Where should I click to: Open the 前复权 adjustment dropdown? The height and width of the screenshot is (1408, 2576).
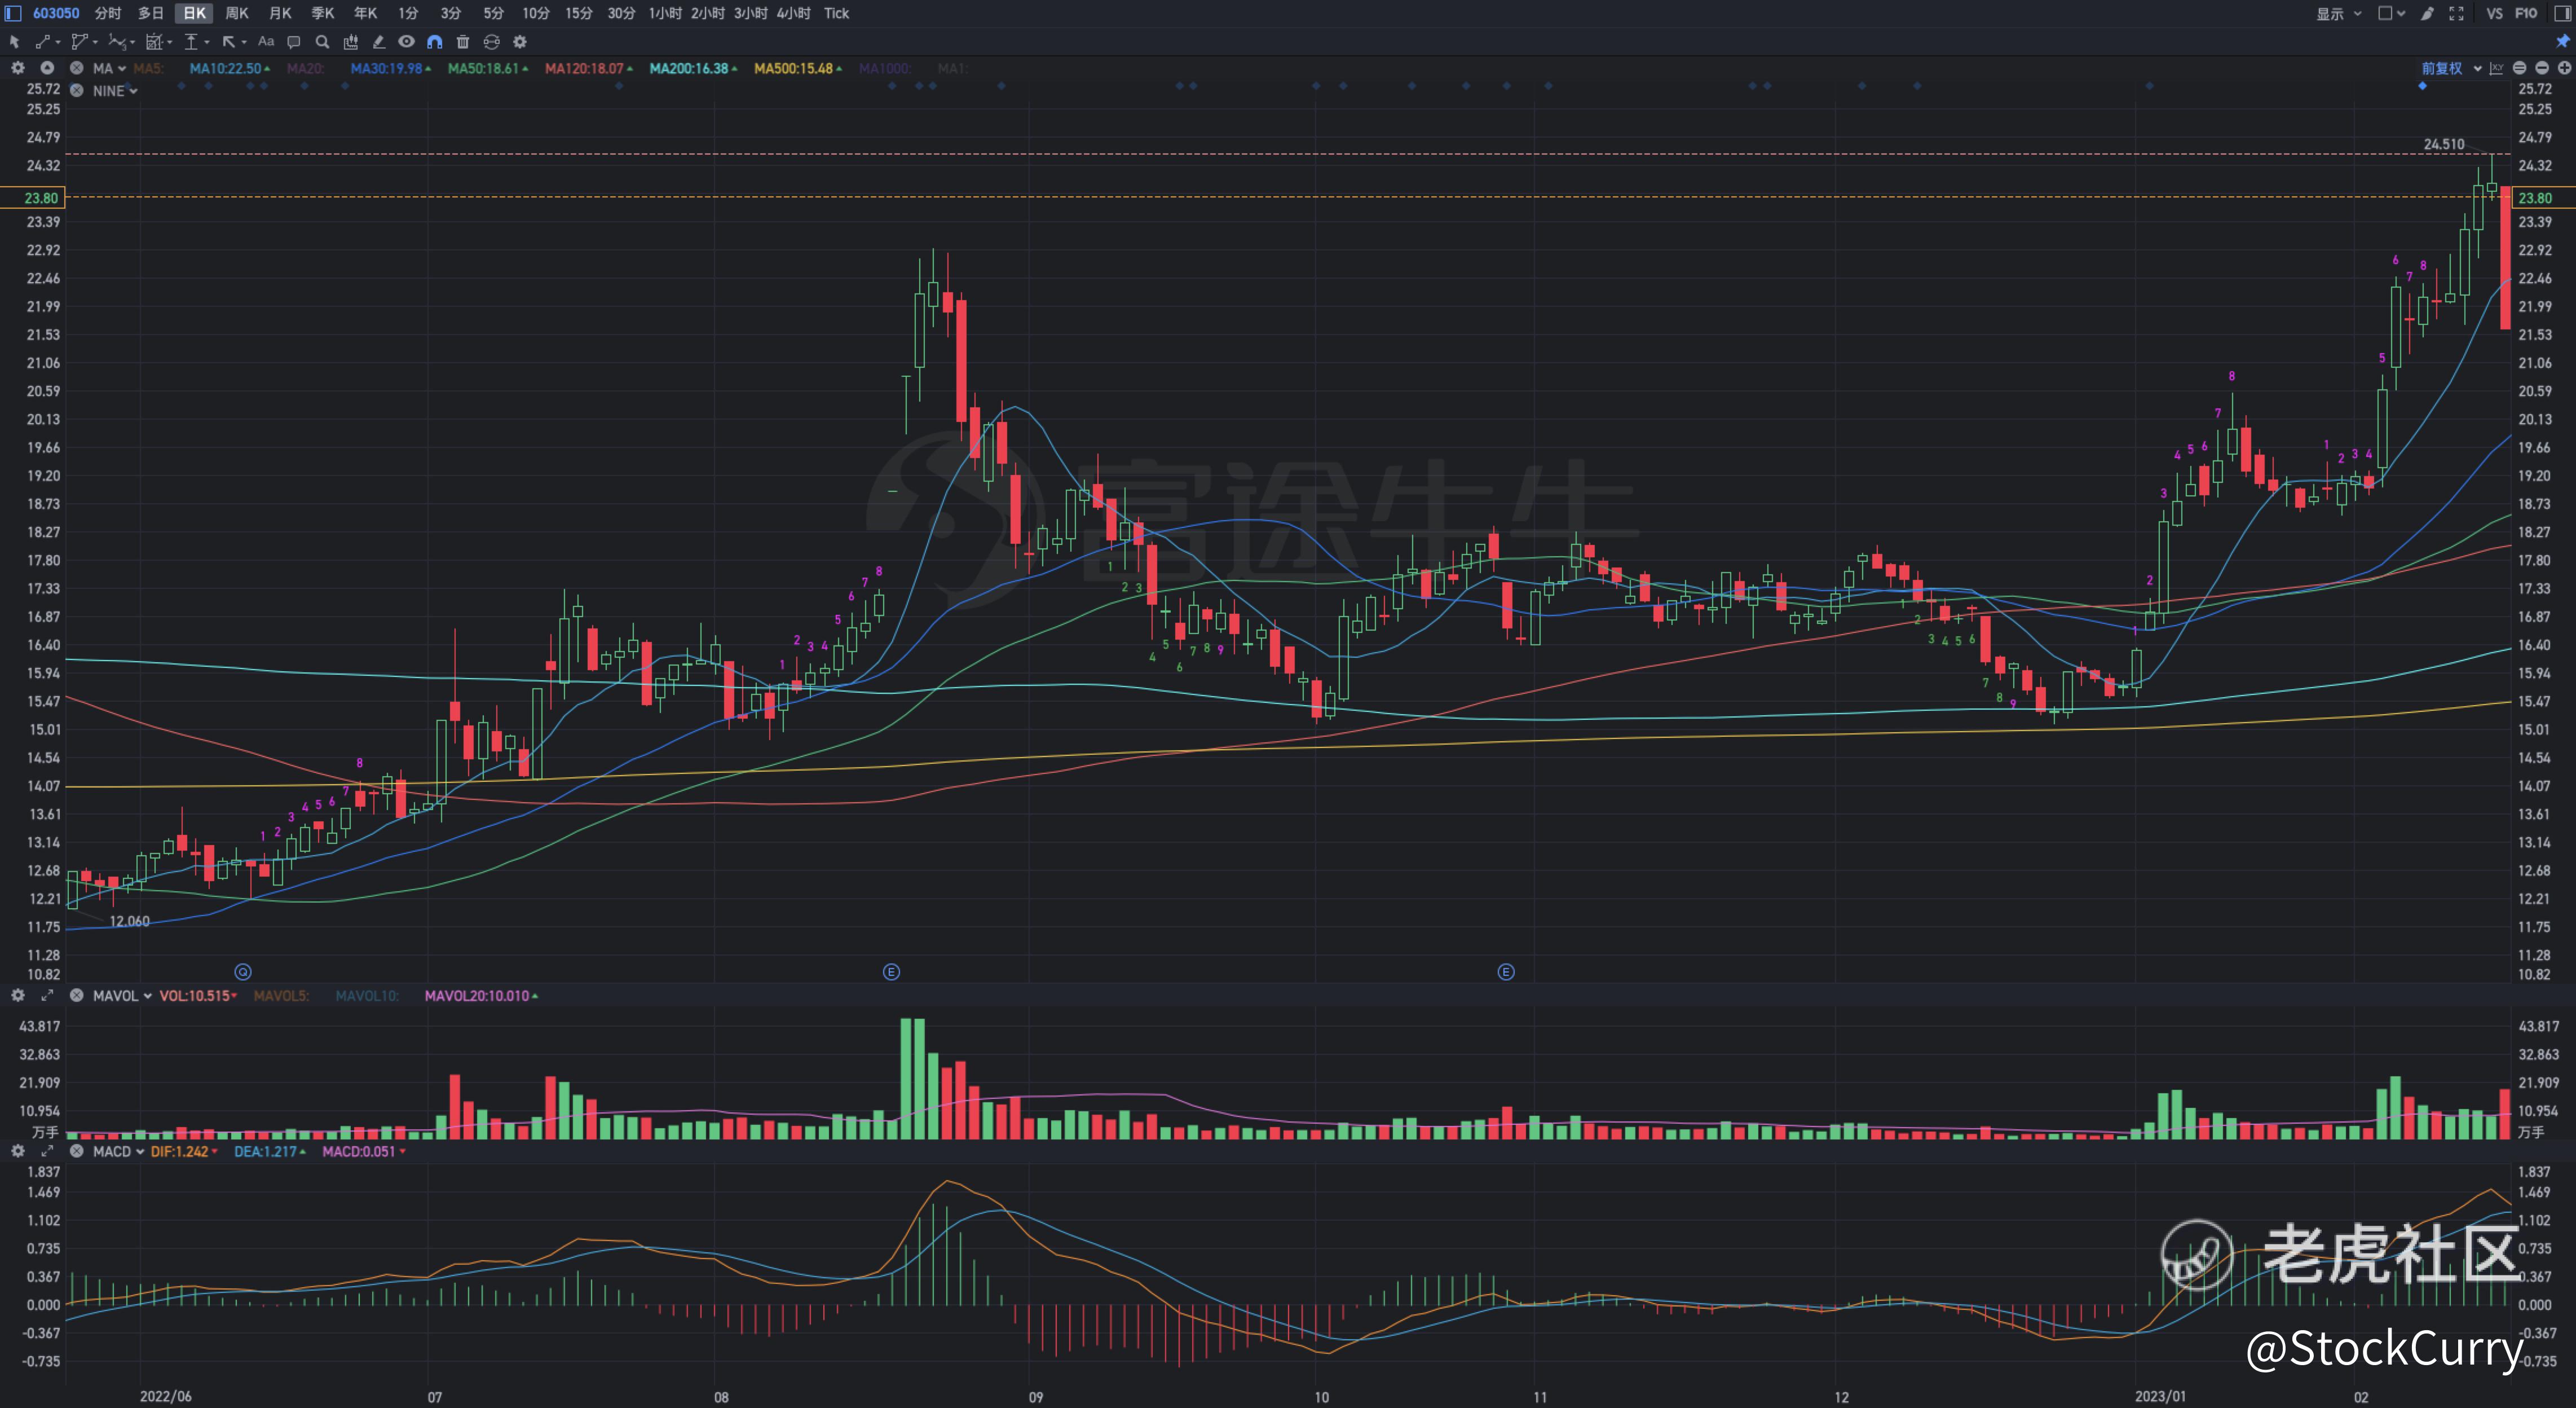coord(2450,68)
